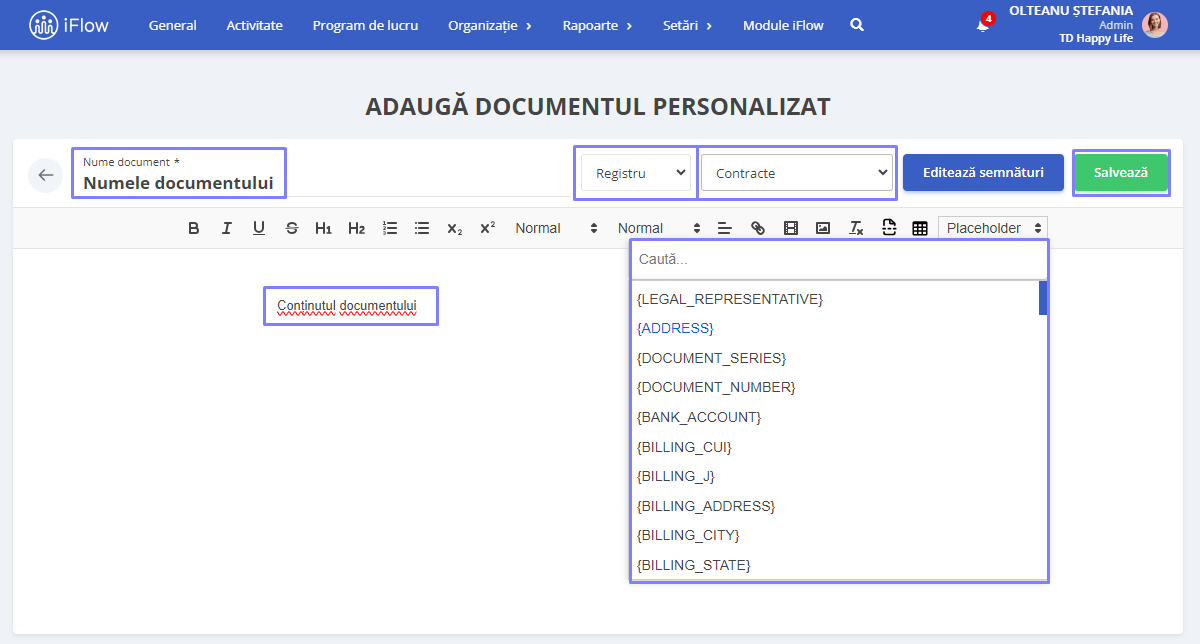
Task: Insert a numbered list
Action: tap(390, 228)
